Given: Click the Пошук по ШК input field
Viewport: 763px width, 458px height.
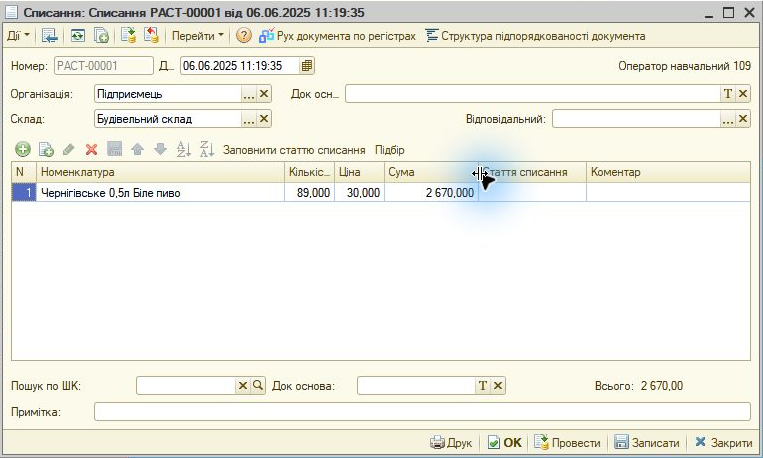Looking at the screenshot, I should click(x=186, y=386).
